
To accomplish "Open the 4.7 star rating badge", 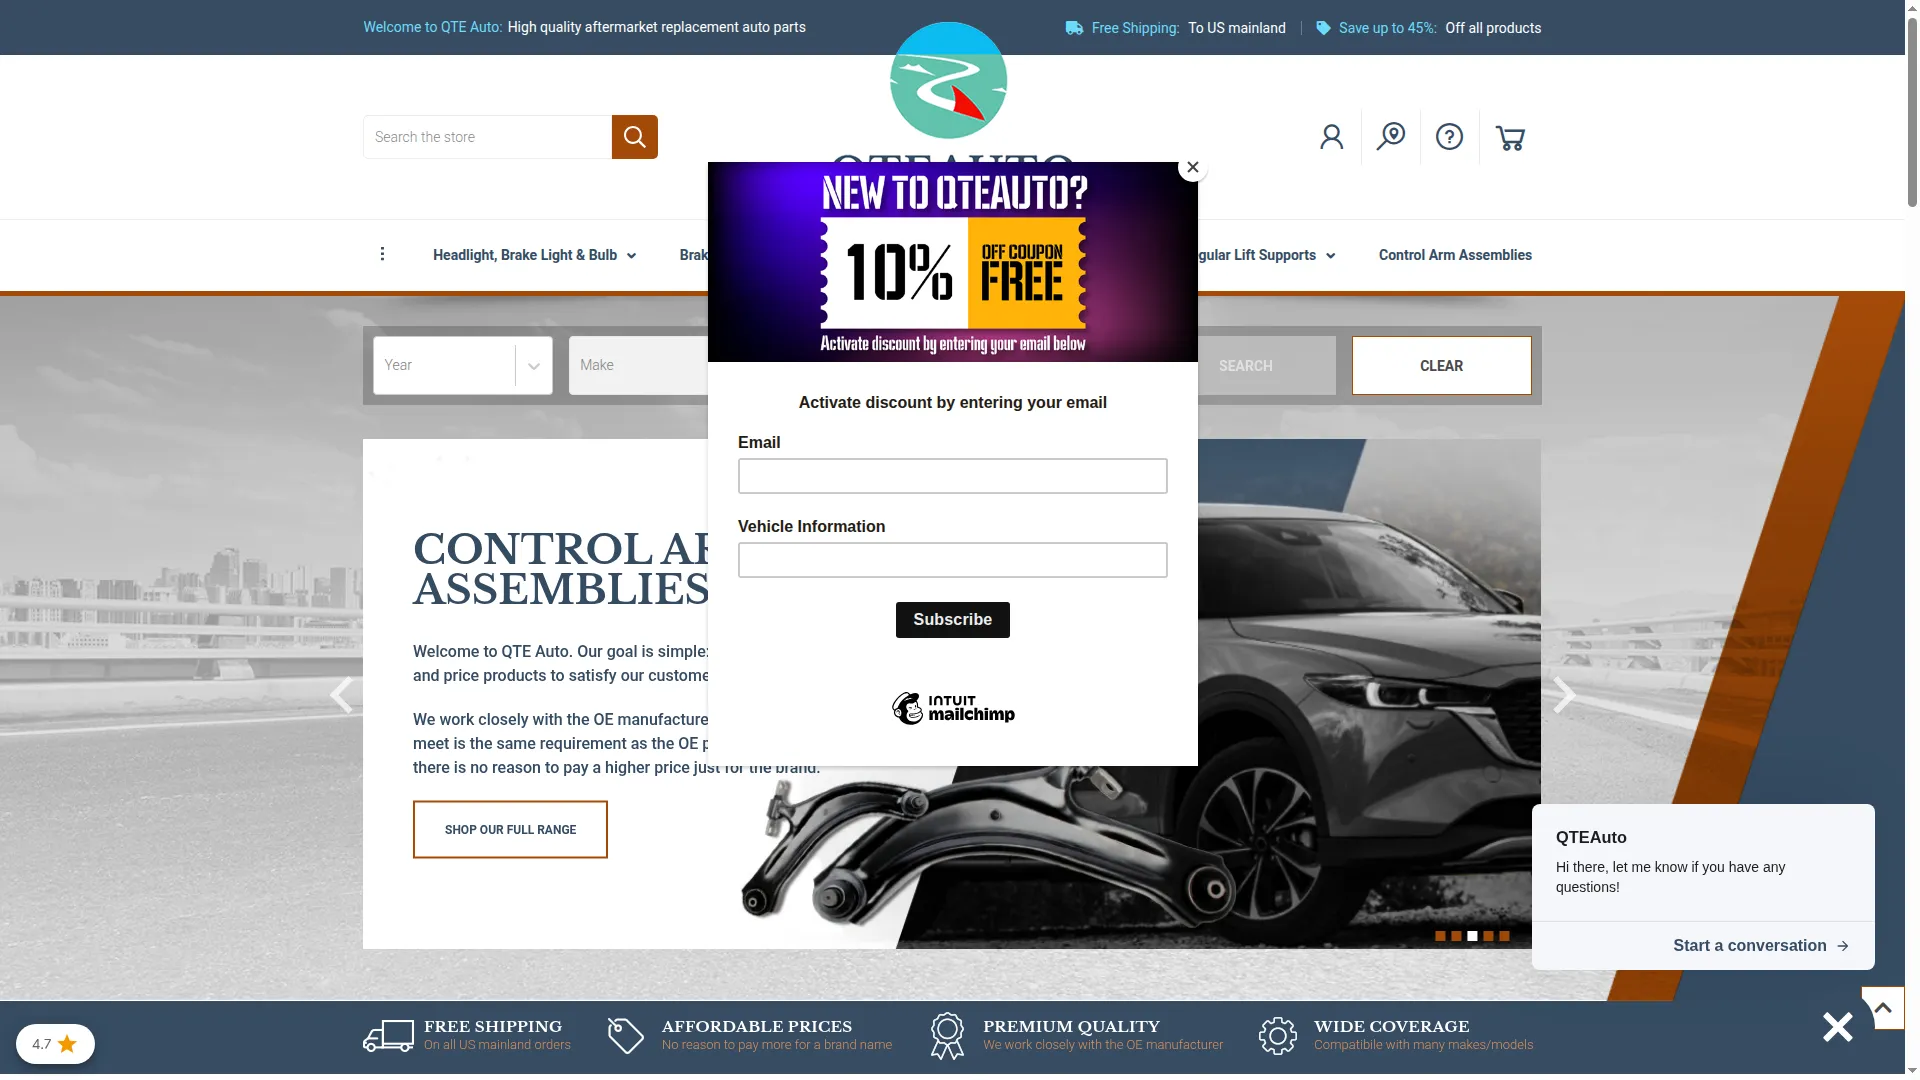I will pyautogui.click(x=55, y=1044).
